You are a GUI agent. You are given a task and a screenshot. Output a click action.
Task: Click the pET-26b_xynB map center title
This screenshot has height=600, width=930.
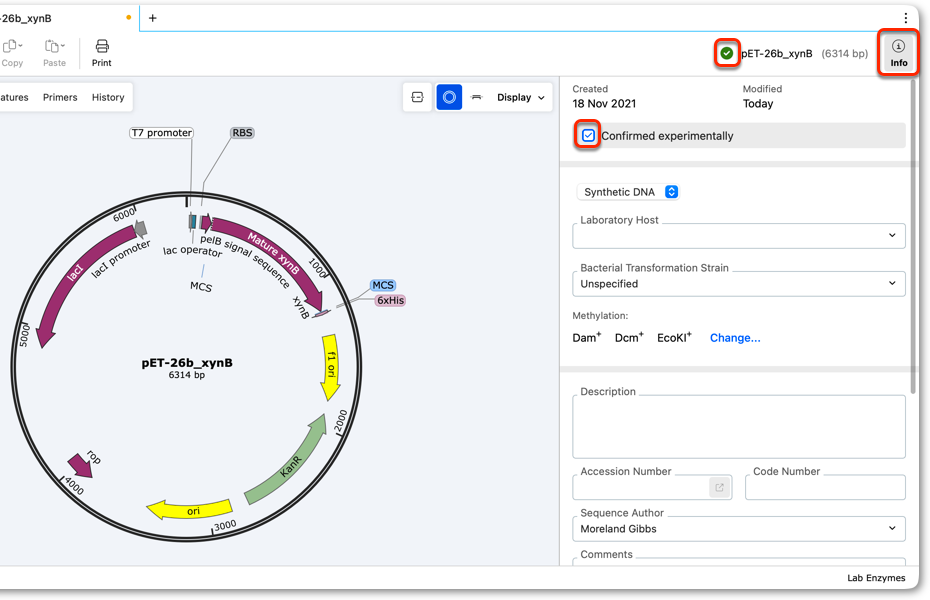187,363
